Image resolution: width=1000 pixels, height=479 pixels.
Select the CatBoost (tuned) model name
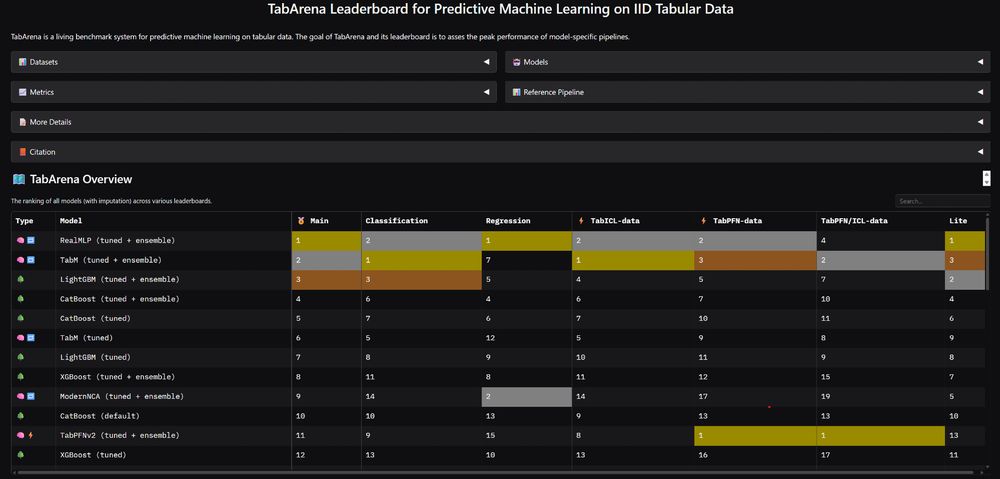click(96, 318)
